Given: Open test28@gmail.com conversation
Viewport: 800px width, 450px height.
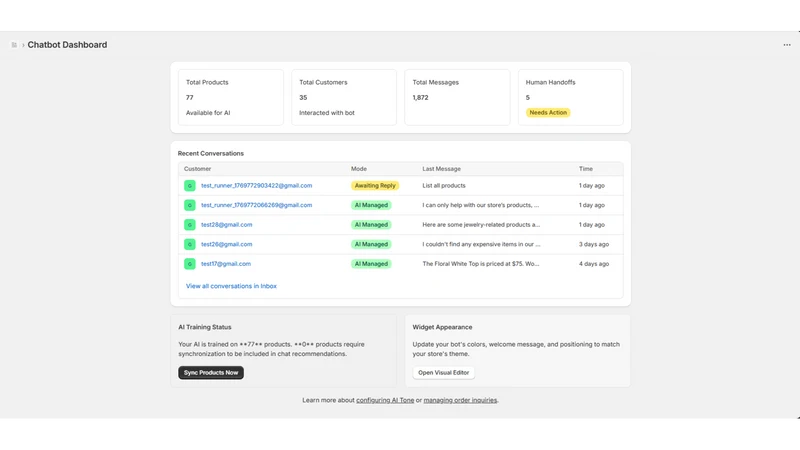Looking at the screenshot, I should pos(227,224).
